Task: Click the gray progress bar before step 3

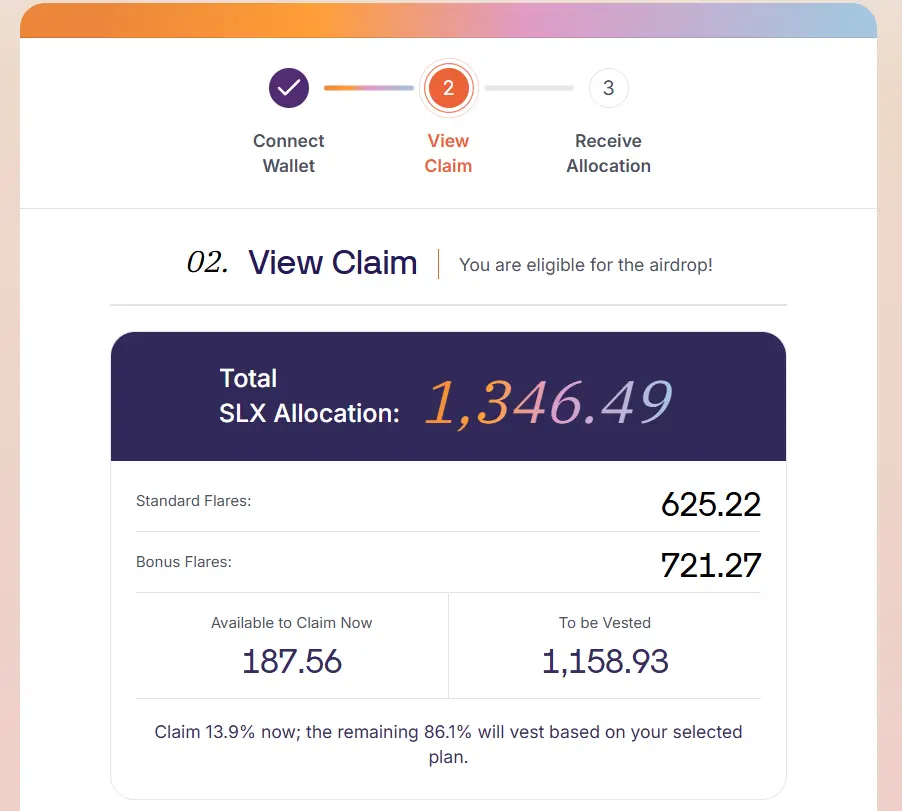Action: [529, 88]
